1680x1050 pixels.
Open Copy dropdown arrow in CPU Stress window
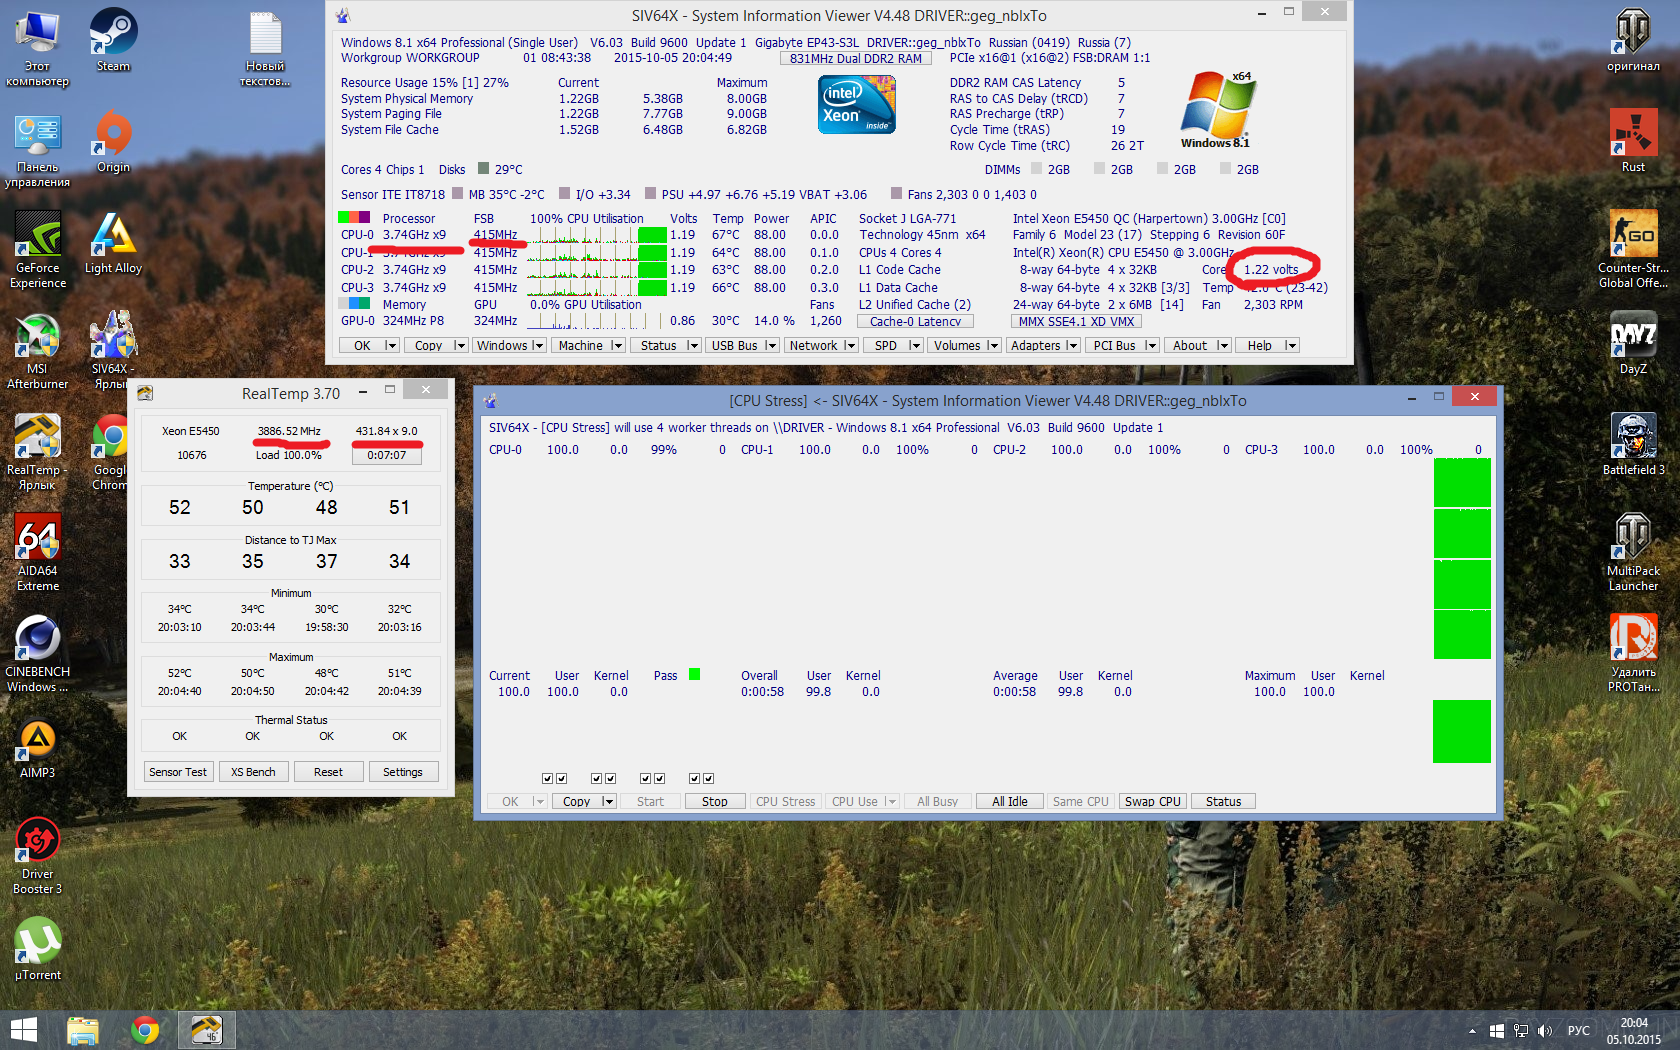tap(608, 802)
